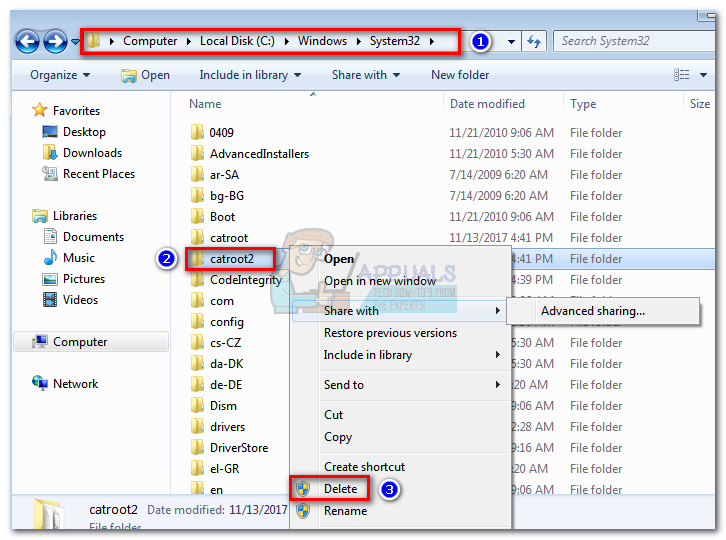
Task: Select Local Disk (C:) in breadcrumb
Action: (237, 41)
